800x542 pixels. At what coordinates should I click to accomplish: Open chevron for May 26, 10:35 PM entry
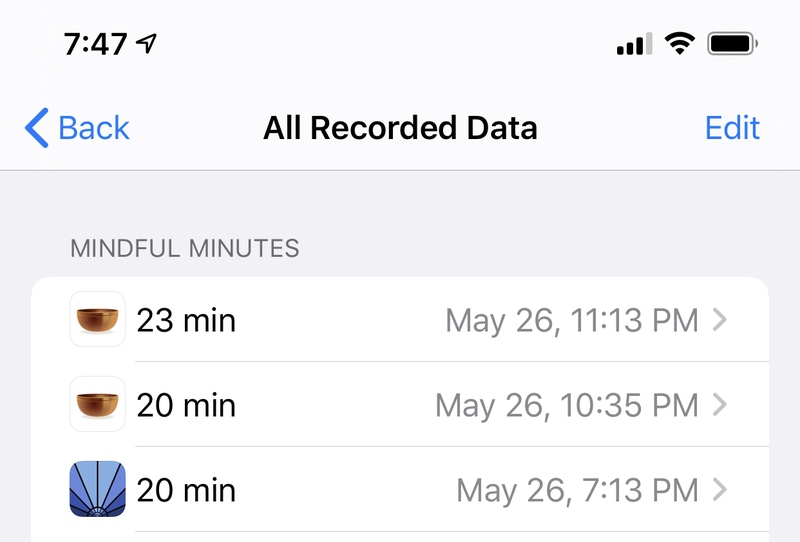tap(719, 405)
